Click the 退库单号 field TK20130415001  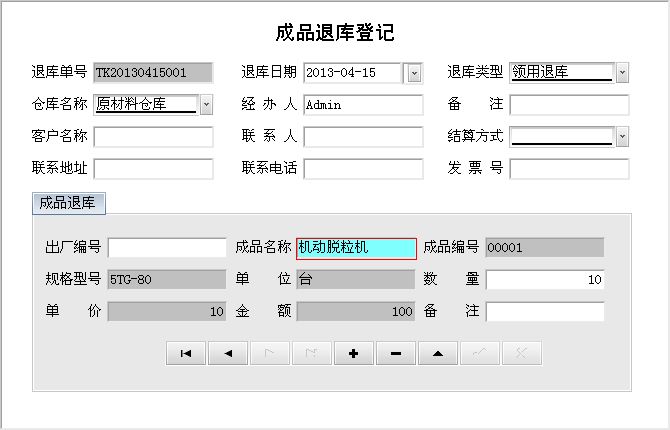(153, 73)
